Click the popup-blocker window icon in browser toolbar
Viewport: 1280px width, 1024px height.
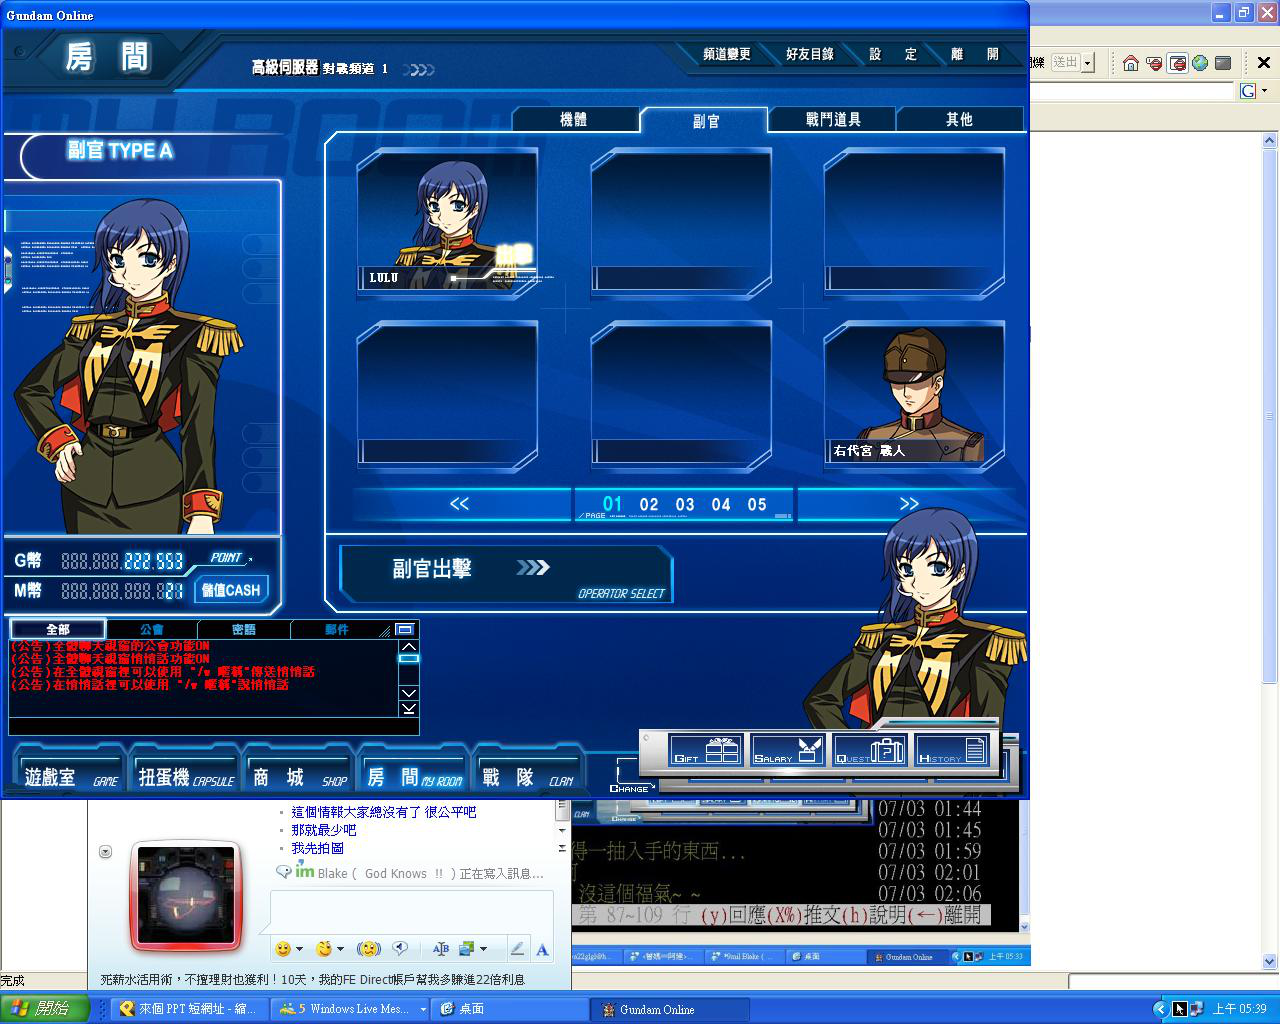(x=1177, y=63)
